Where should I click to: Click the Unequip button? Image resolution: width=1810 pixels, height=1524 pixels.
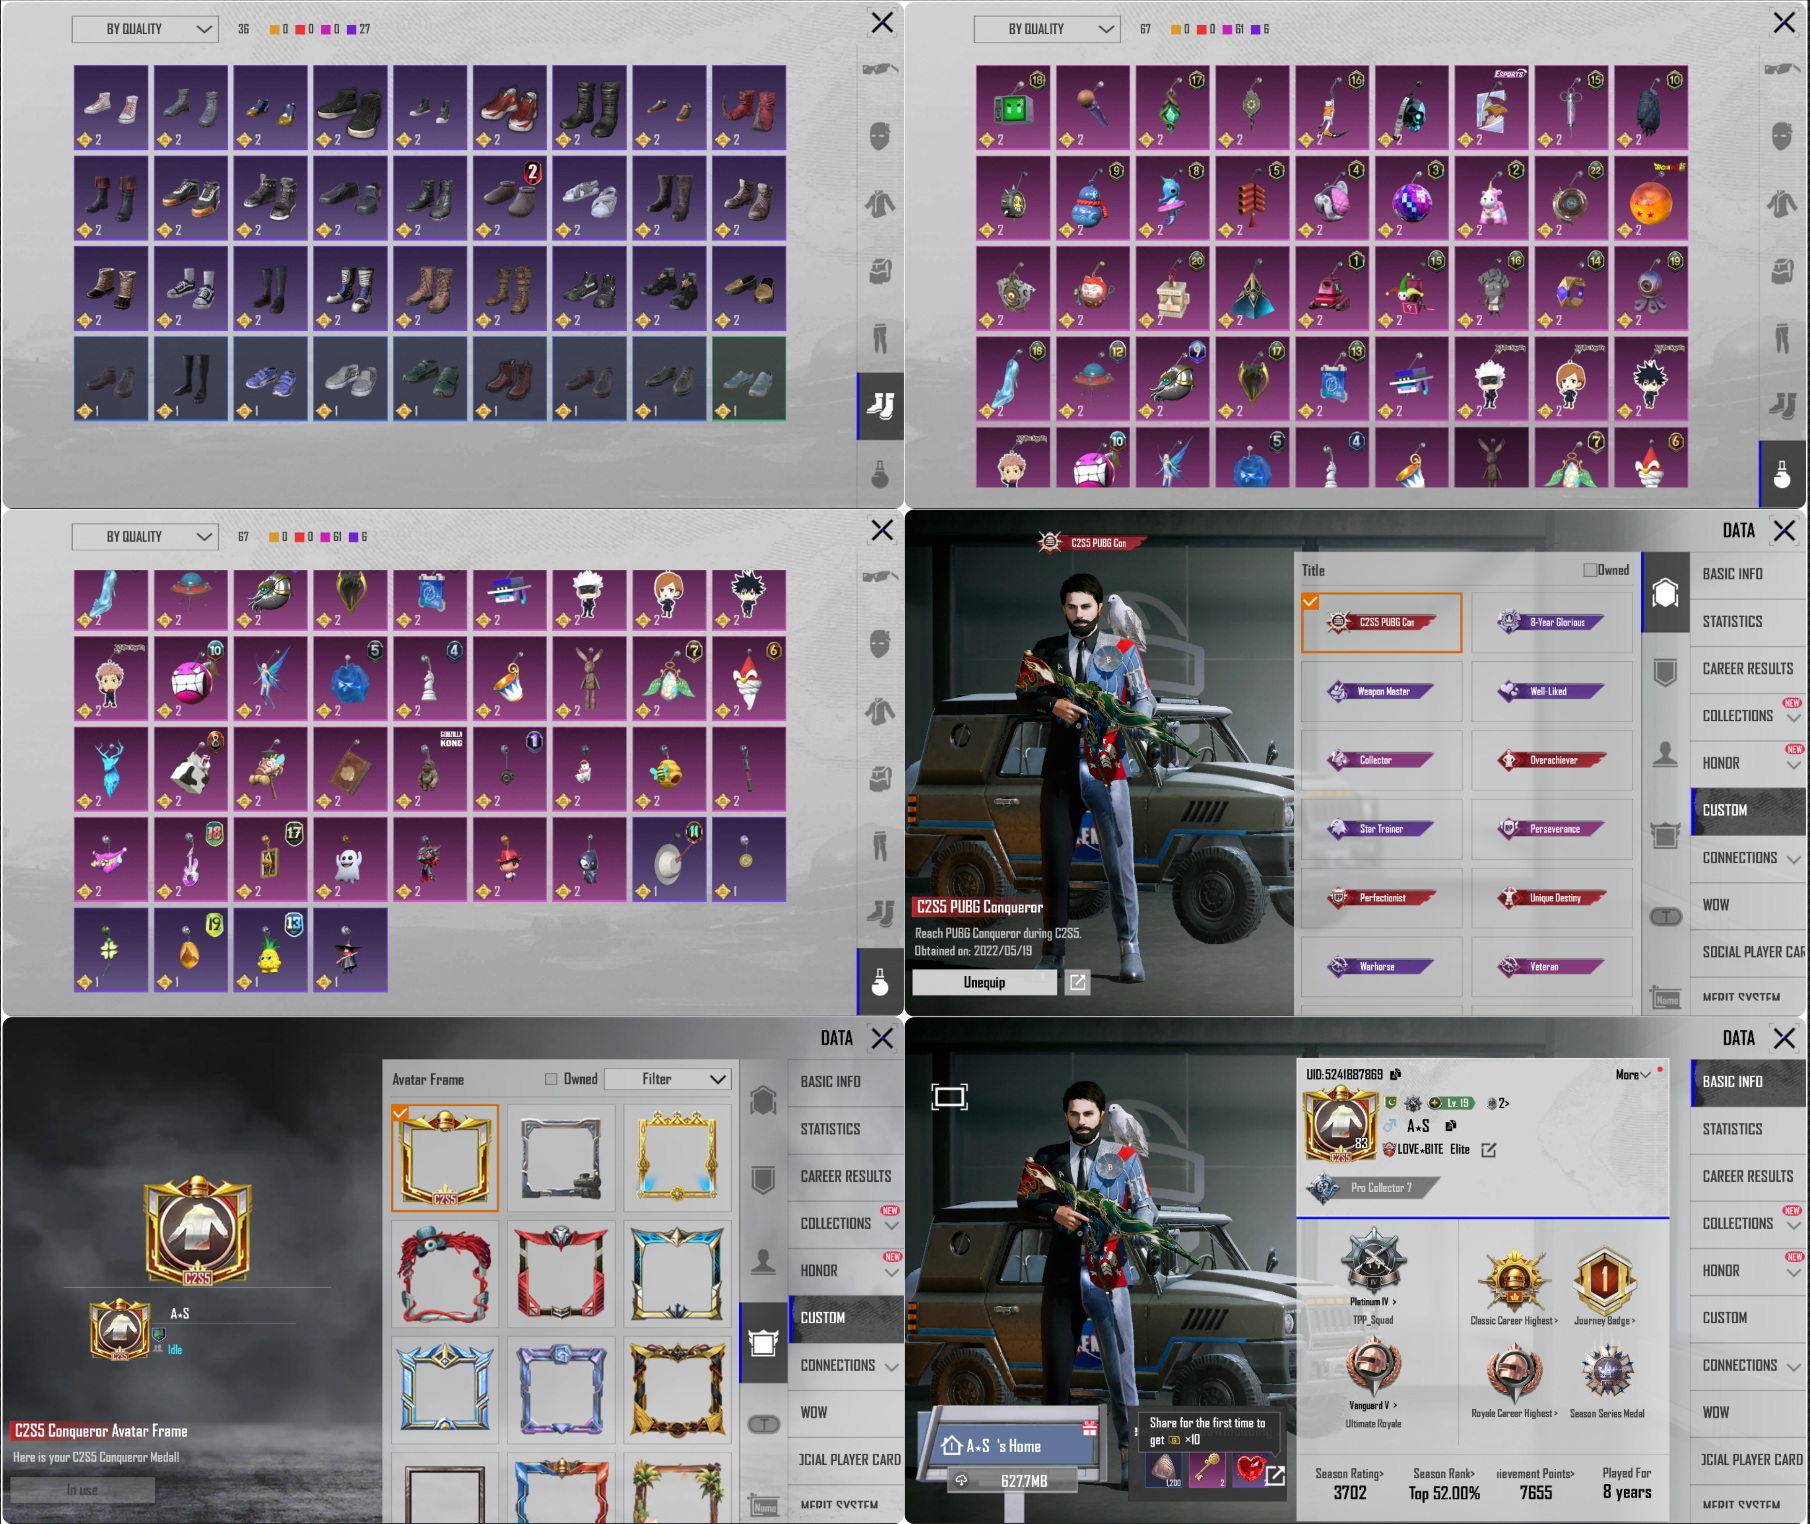coord(985,982)
